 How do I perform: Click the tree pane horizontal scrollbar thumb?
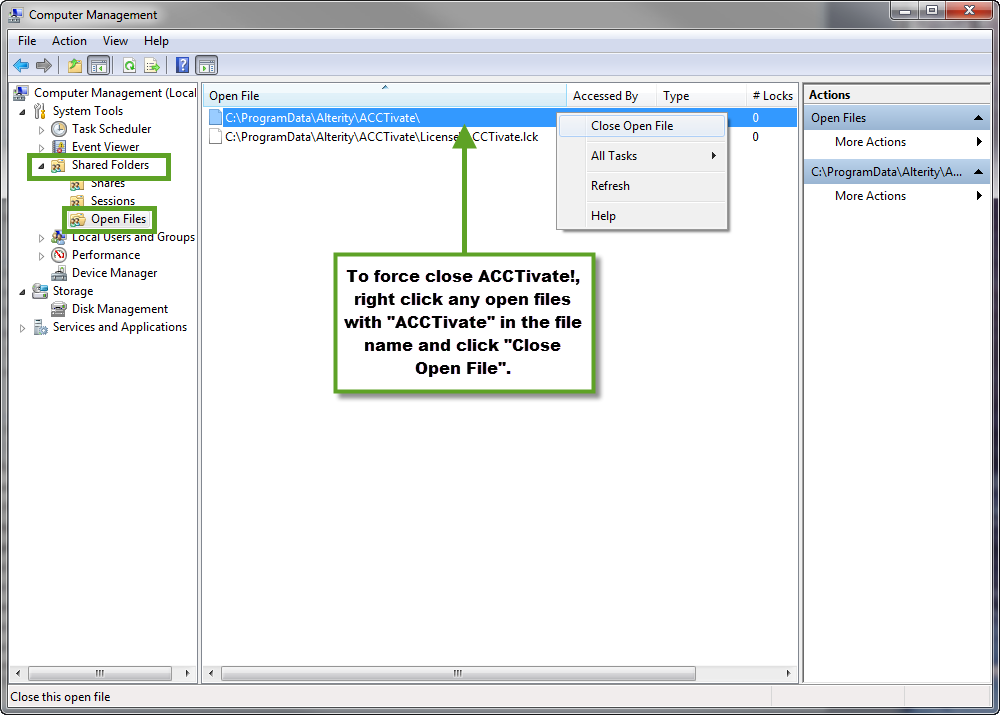coord(100,673)
